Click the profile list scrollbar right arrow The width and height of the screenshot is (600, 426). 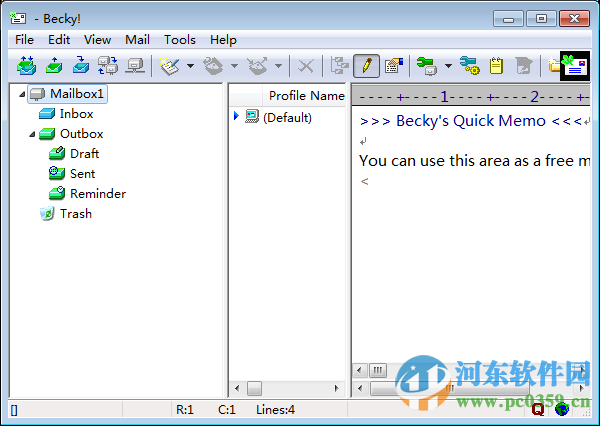click(x=336, y=388)
